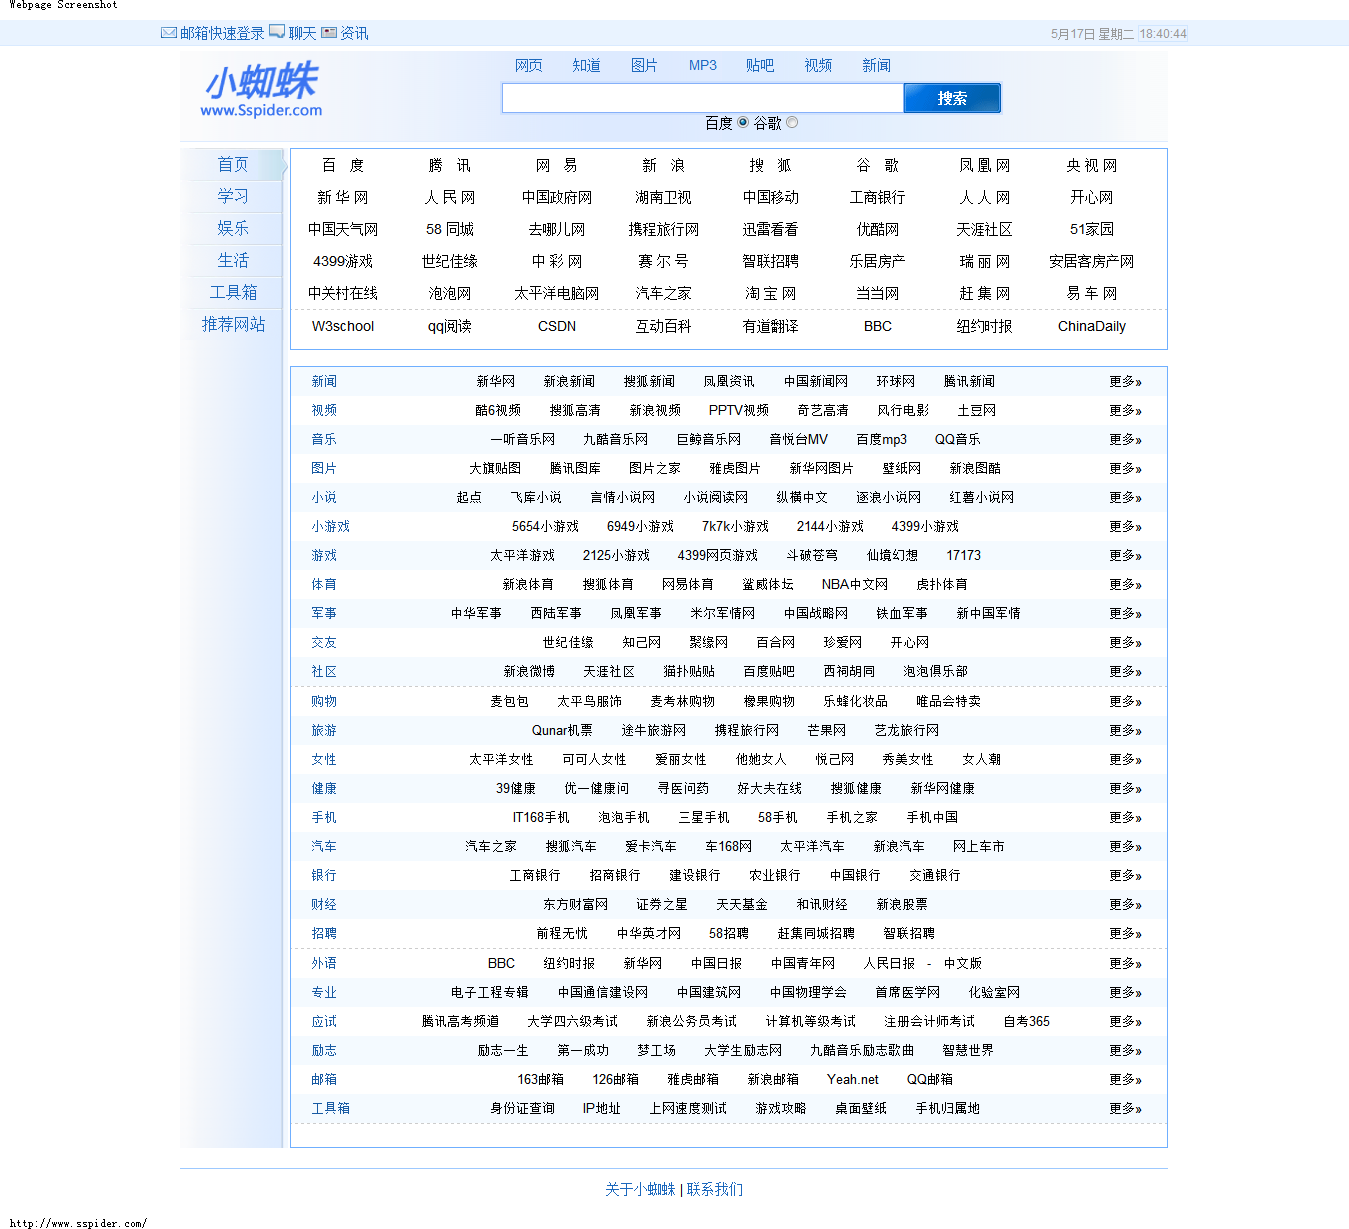
Task: Click the 小蜘蛛 Sspider logo
Action: (261, 90)
